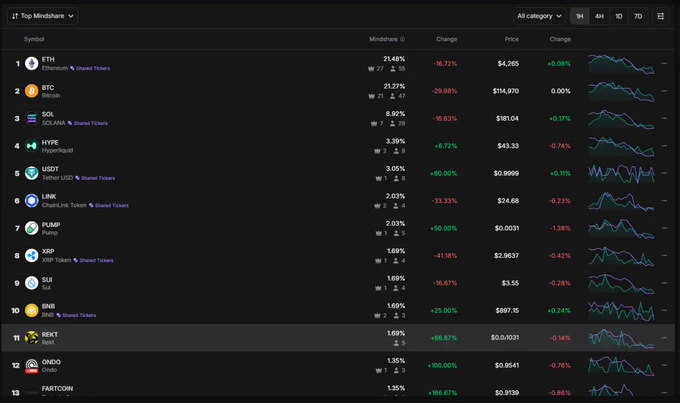
Task: Click the REKT mindshare change +66.67%
Action: pyautogui.click(x=444, y=337)
